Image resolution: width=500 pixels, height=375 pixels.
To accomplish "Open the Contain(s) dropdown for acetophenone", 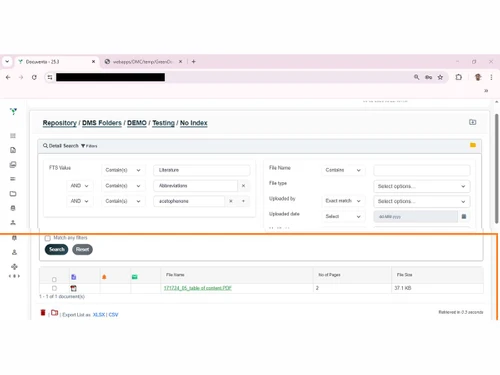I will pyautogui.click(x=123, y=201).
